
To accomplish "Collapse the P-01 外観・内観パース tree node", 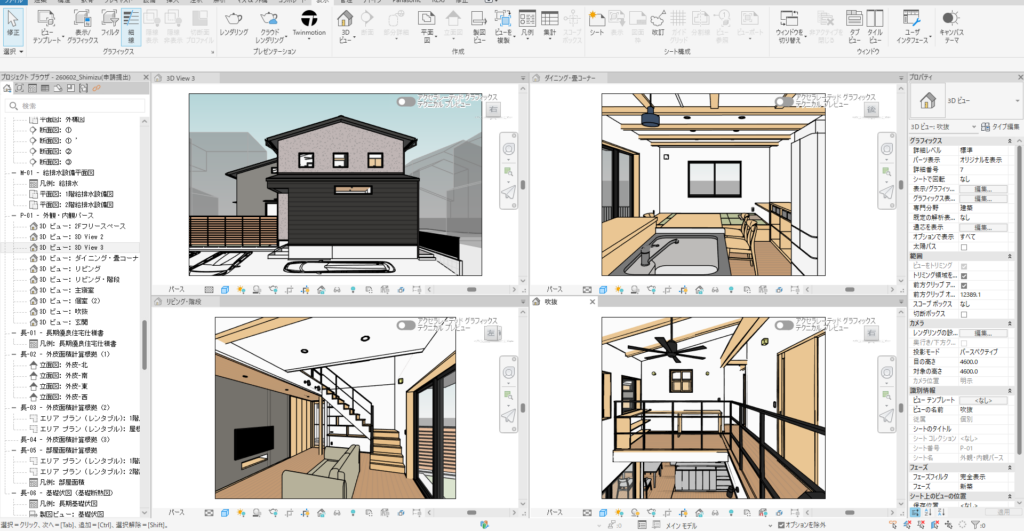I will coord(14,216).
